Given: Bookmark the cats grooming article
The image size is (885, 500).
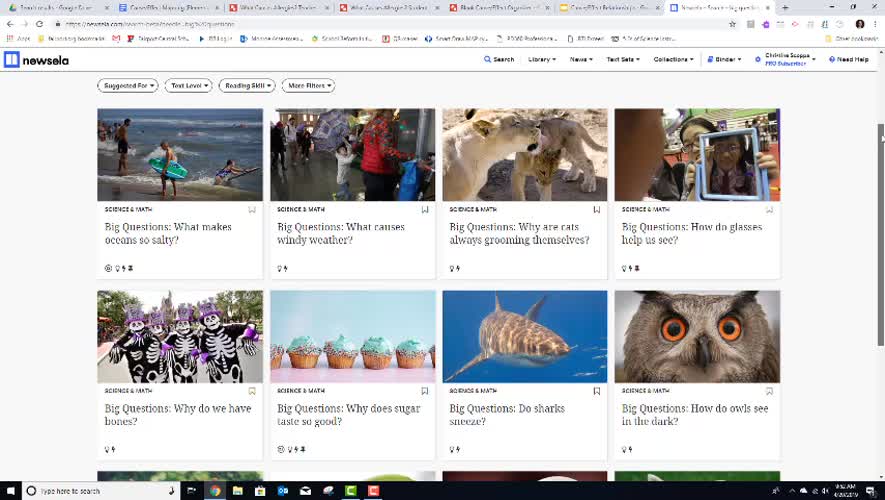Looking at the screenshot, I should coord(597,210).
